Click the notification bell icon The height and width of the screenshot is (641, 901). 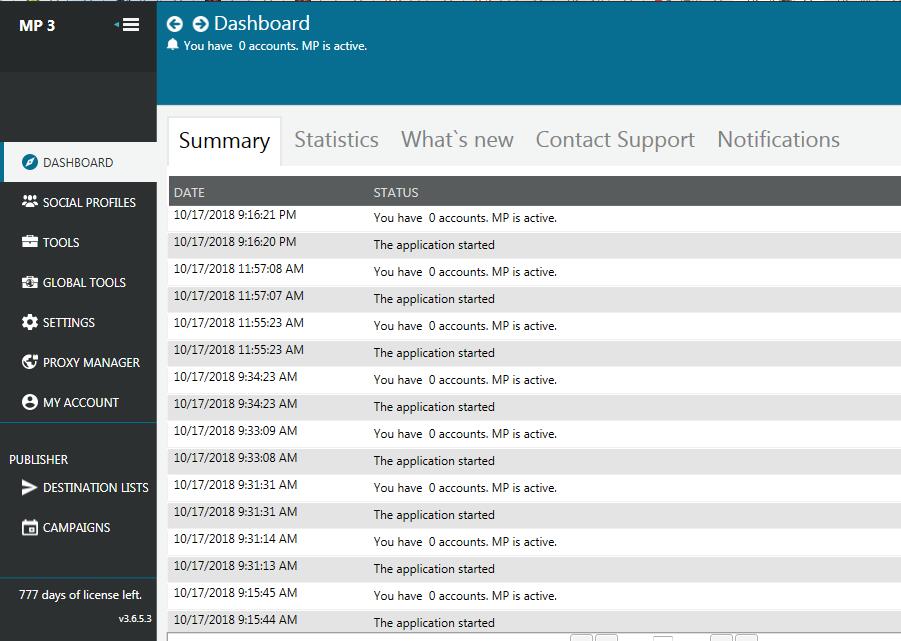pyautogui.click(x=173, y=45)
